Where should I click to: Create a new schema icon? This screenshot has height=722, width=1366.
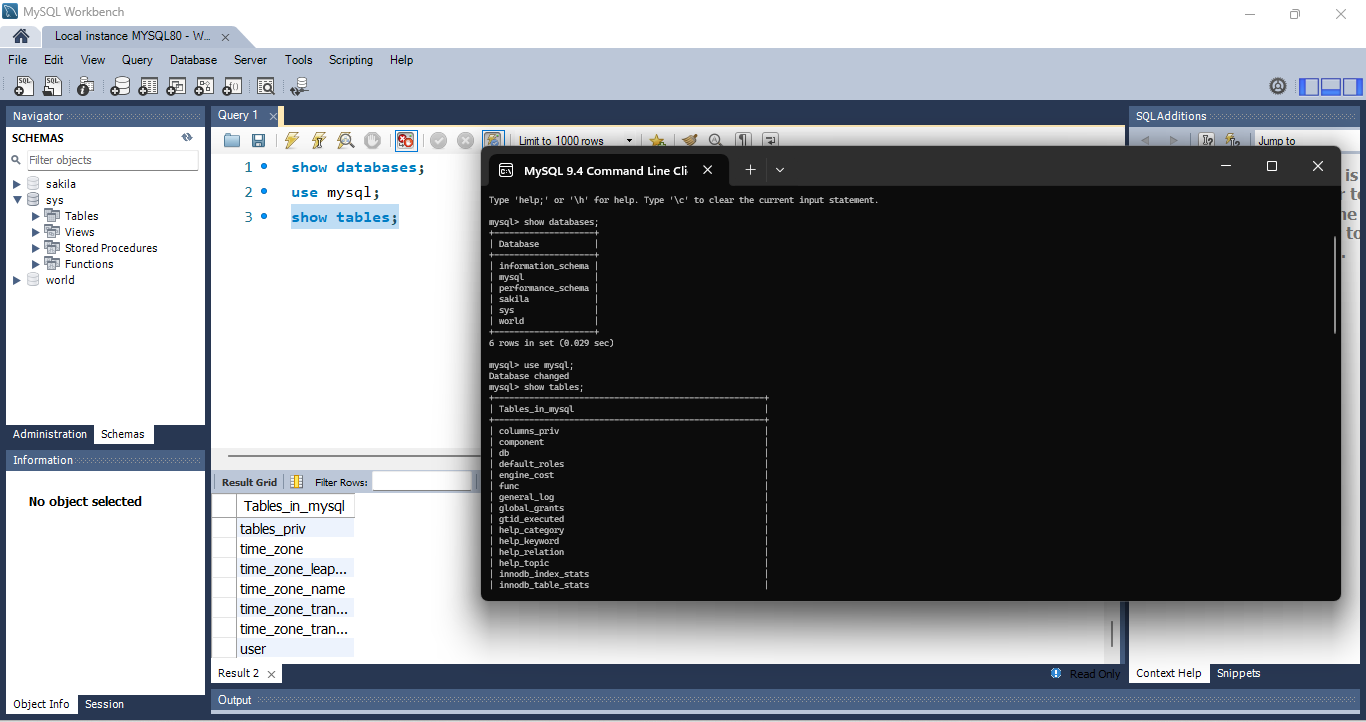point(120,86)
